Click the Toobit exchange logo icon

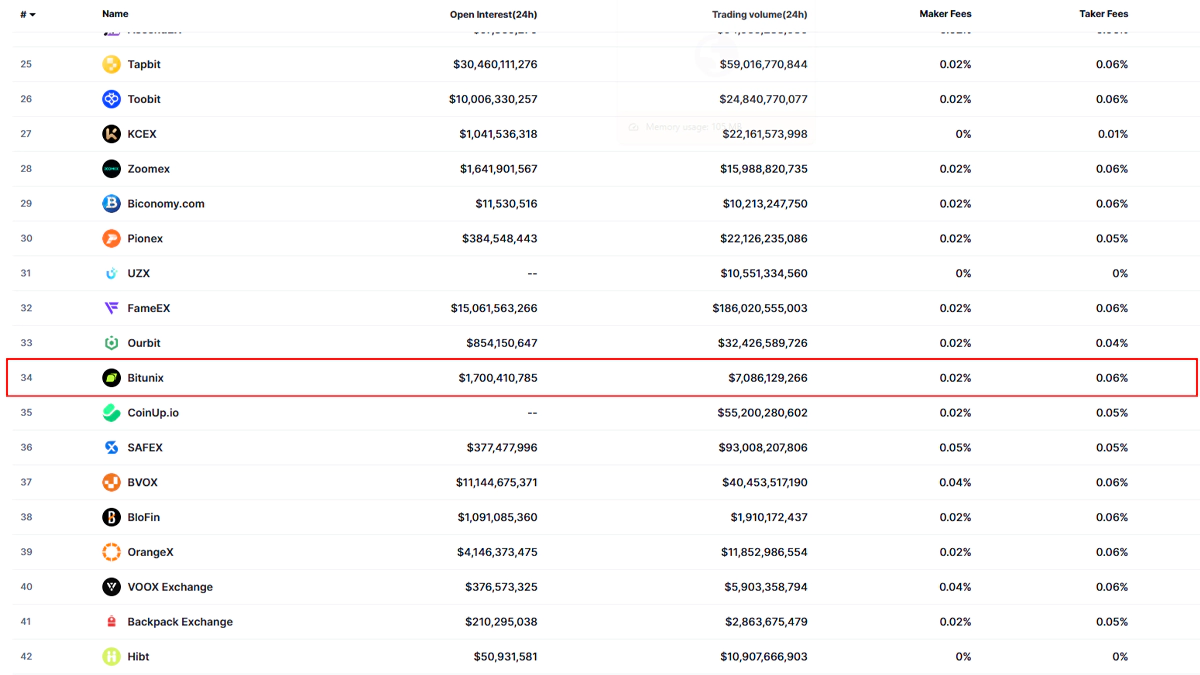click(x=111, y=99)
